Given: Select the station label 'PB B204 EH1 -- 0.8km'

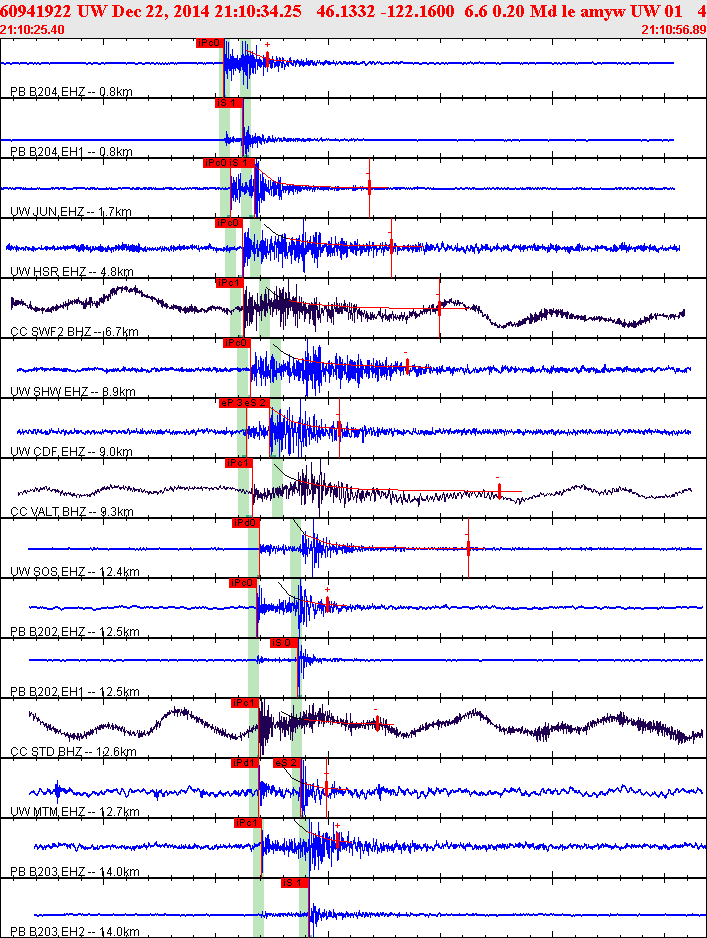Looking at the screenshot, I should tap(71, 151).
